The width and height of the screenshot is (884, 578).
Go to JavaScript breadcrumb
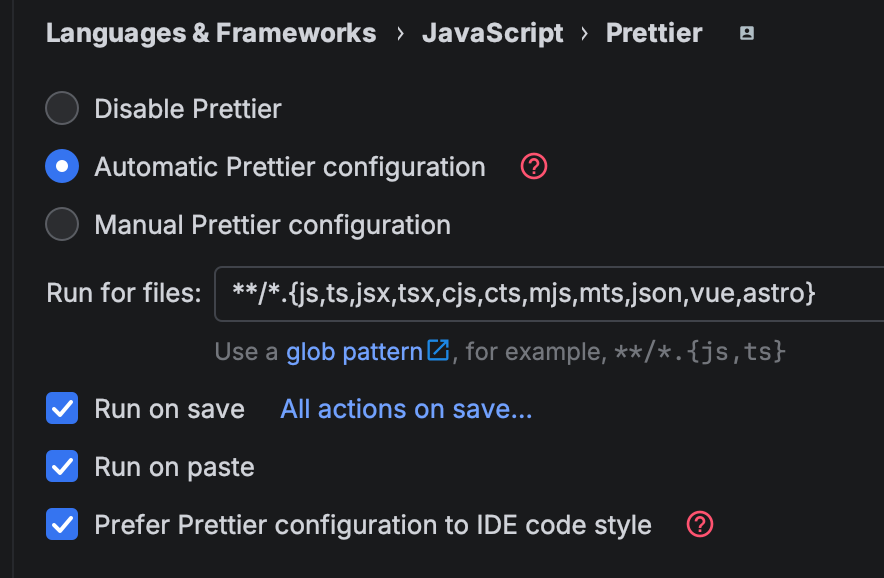[x=492, y=33]
